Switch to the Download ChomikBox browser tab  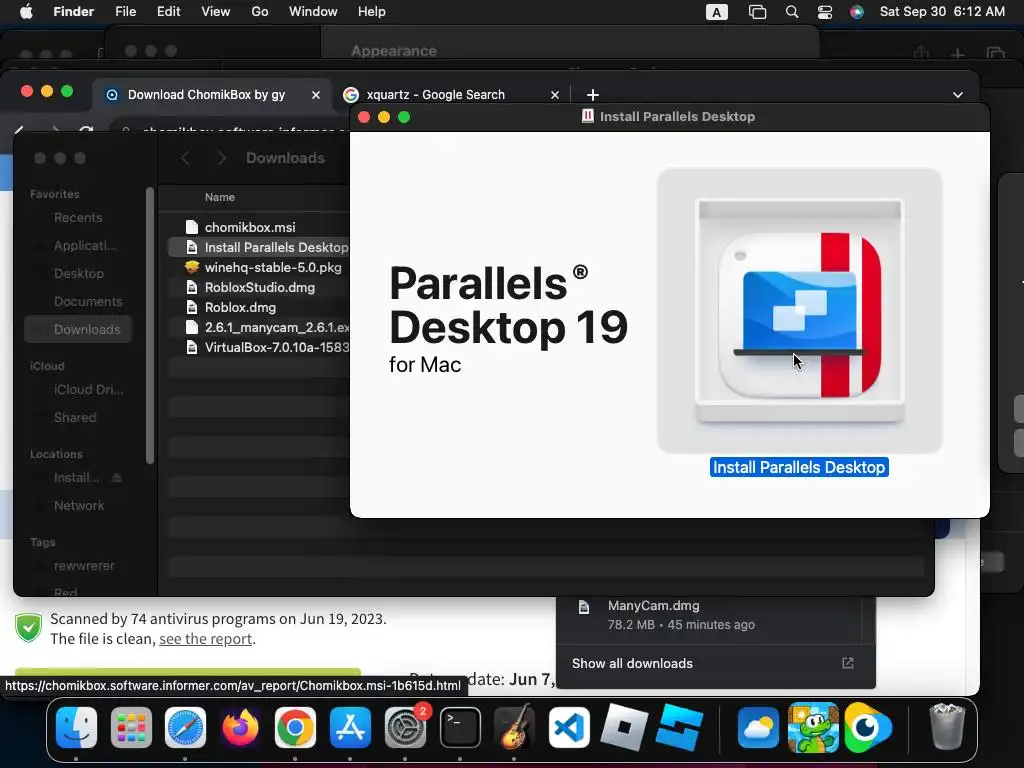coord(213,95)
